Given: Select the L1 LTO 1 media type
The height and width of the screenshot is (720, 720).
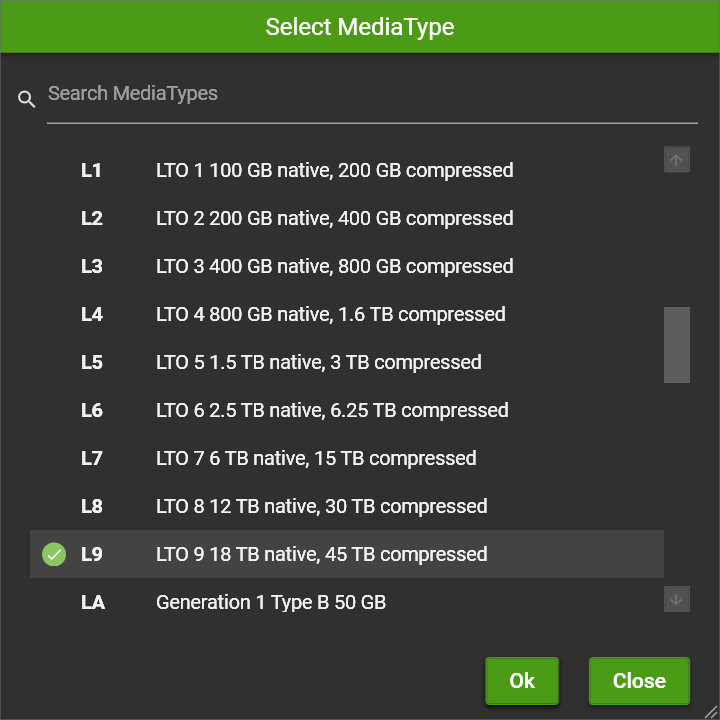Looking at the screenshot, I should click(347, 170).
